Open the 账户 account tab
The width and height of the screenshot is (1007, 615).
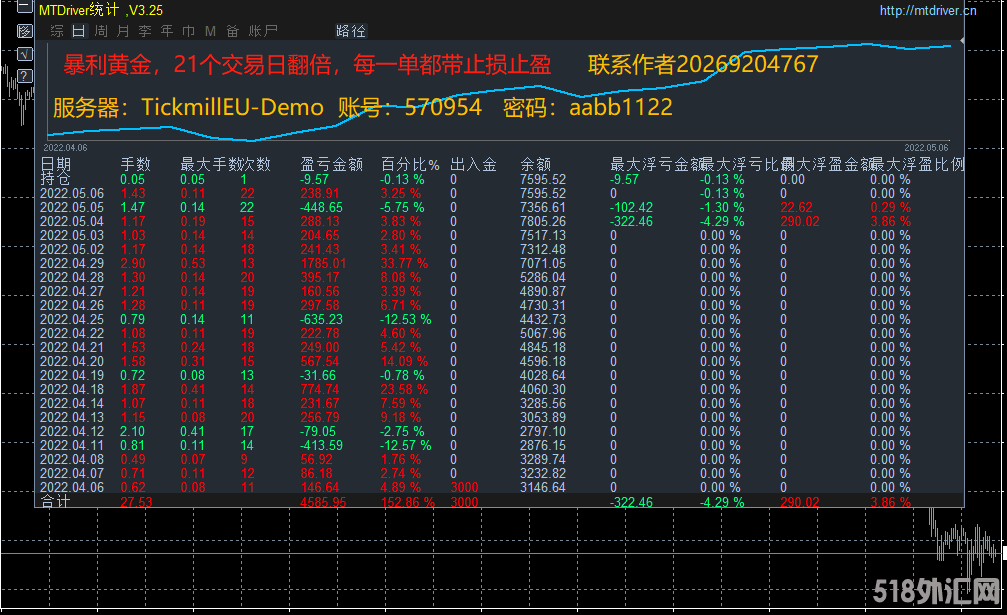click(x=263, y=31)
